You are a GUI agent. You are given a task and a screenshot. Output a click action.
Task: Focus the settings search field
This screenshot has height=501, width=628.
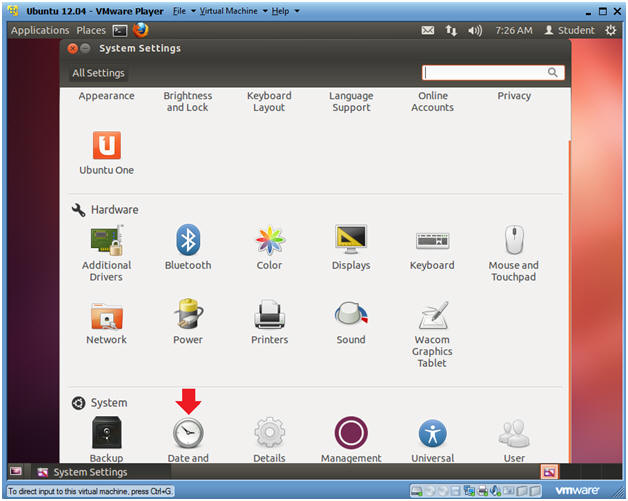[493, 72]
